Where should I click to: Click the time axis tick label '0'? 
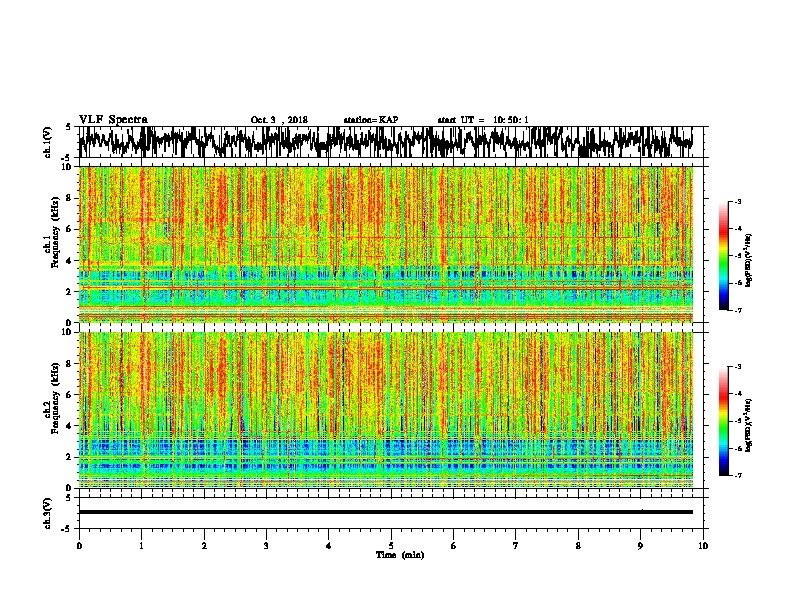pos(79,545)
